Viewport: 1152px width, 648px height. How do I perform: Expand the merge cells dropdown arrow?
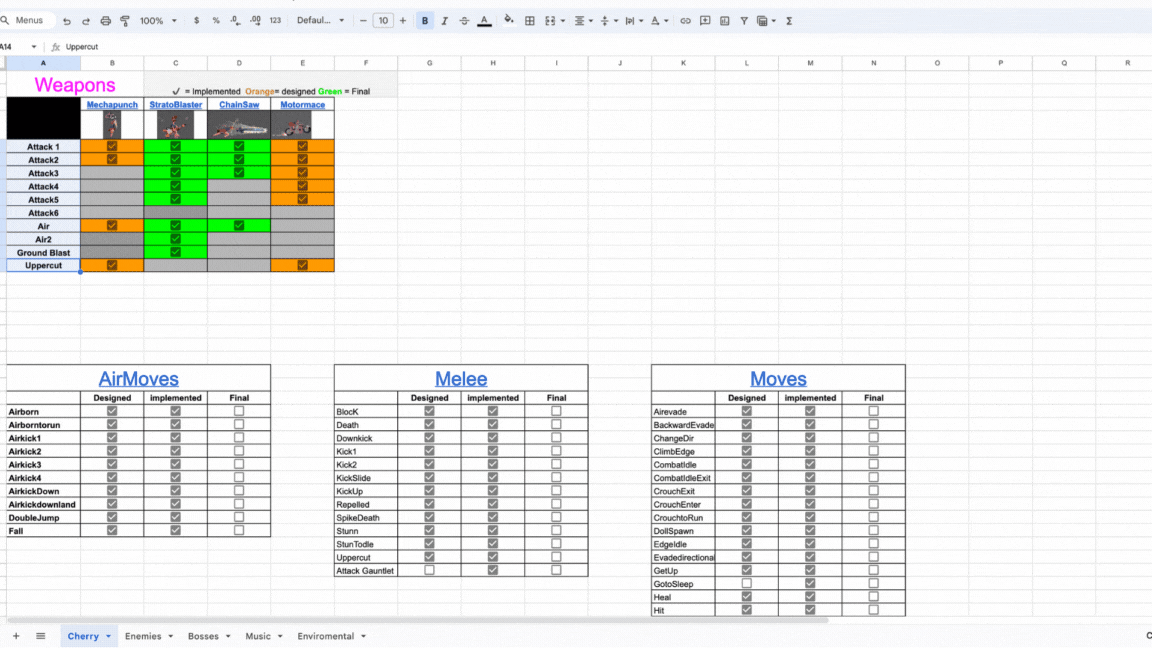click(x=563, y=21)
